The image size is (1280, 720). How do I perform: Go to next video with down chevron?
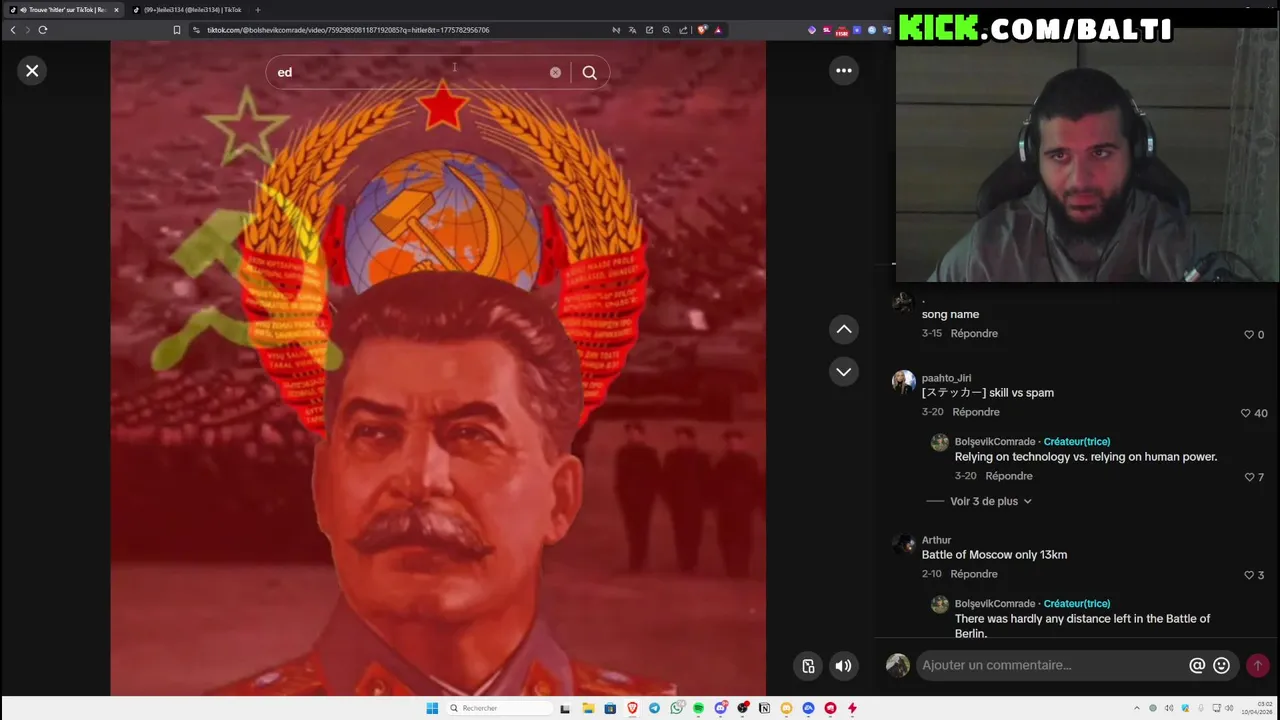(844, 371)
